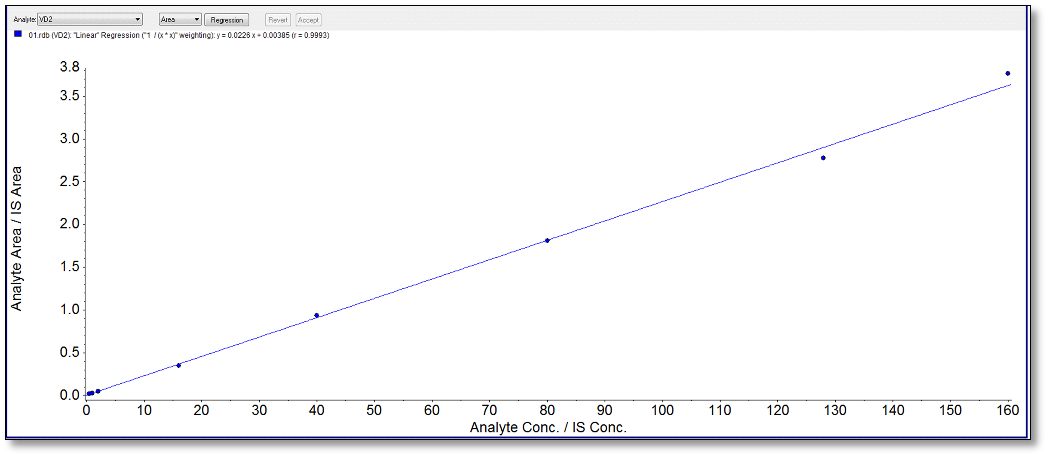
Task: Click the 100 tick label on the x-axis
Action: click(x=662, y=411)
